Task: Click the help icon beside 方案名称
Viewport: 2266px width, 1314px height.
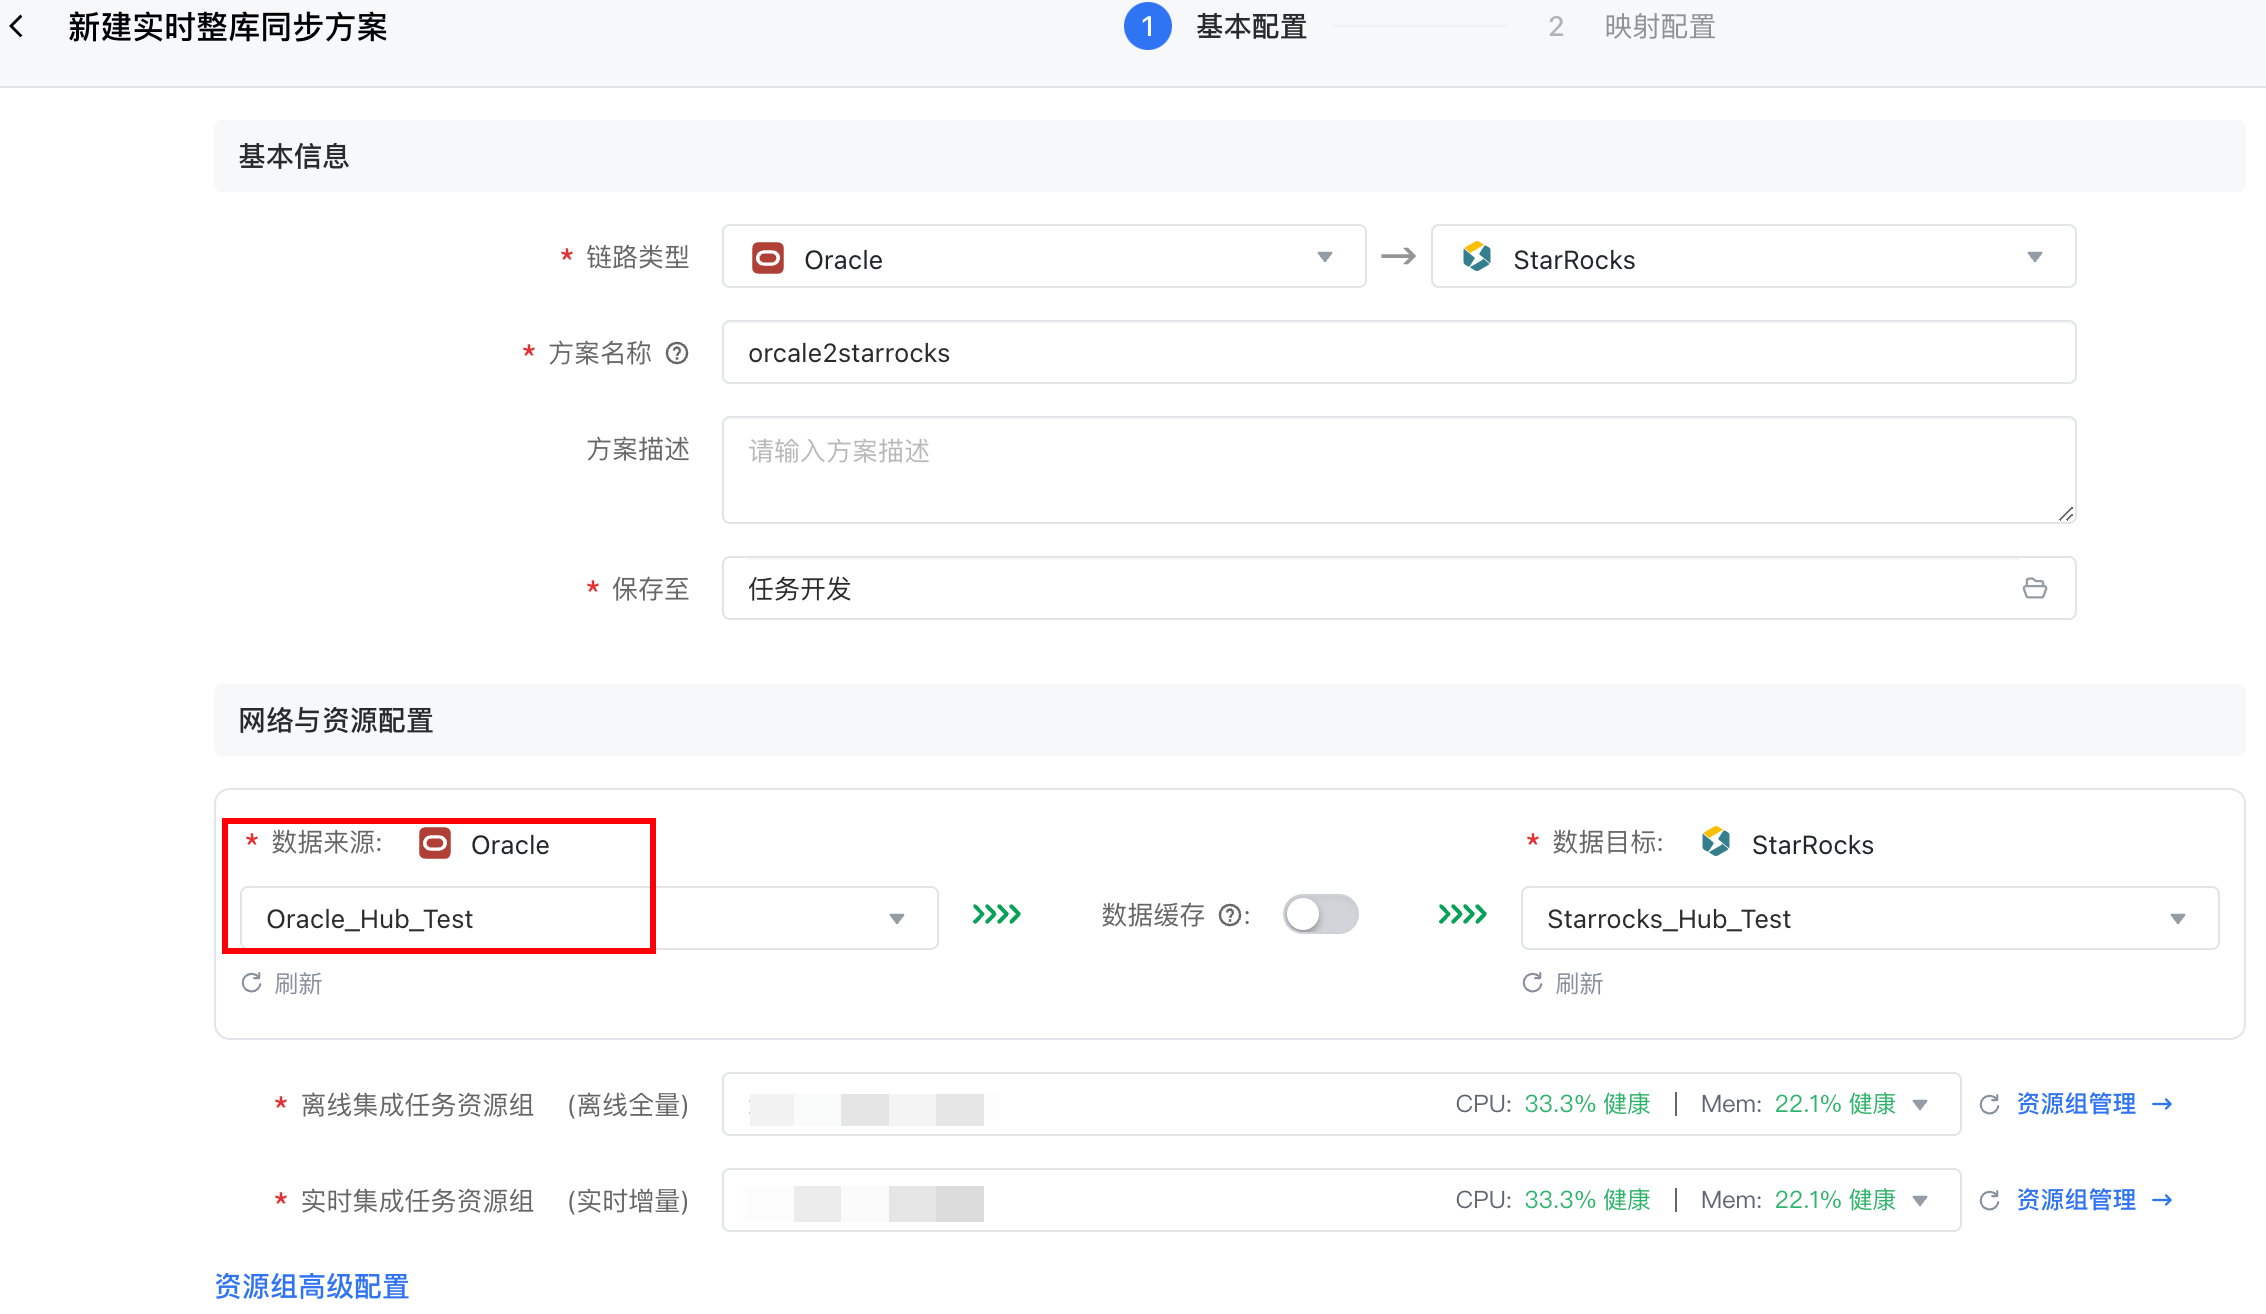Action: pyautogui.click(x=677, y=353)
